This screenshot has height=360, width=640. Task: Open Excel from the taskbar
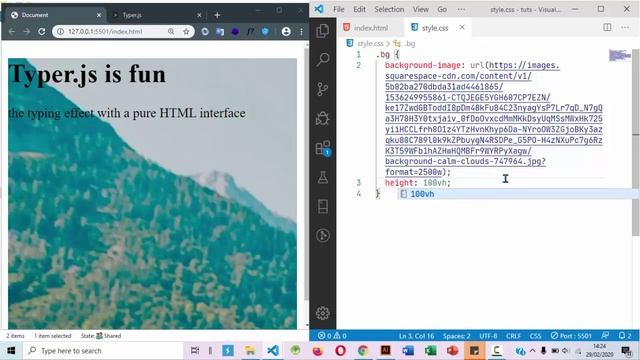[430, 351]
